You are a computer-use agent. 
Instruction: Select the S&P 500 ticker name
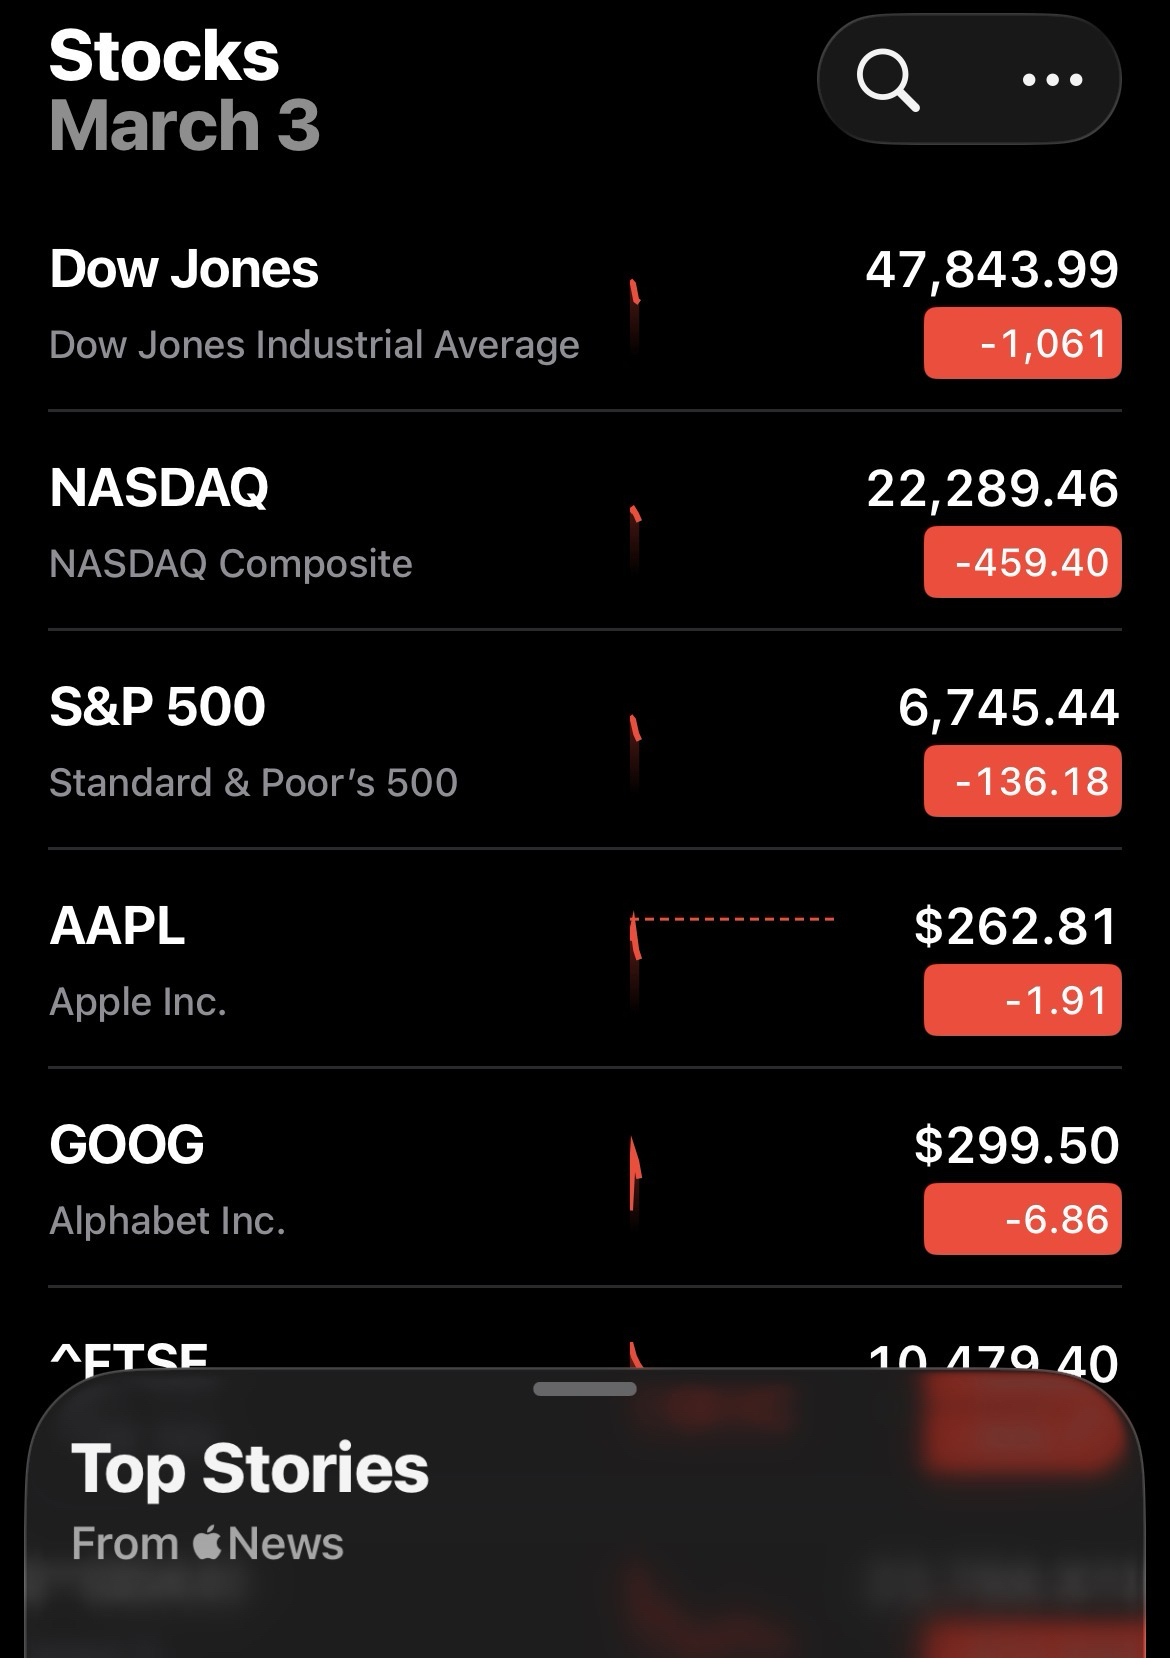tap(158, 707)
